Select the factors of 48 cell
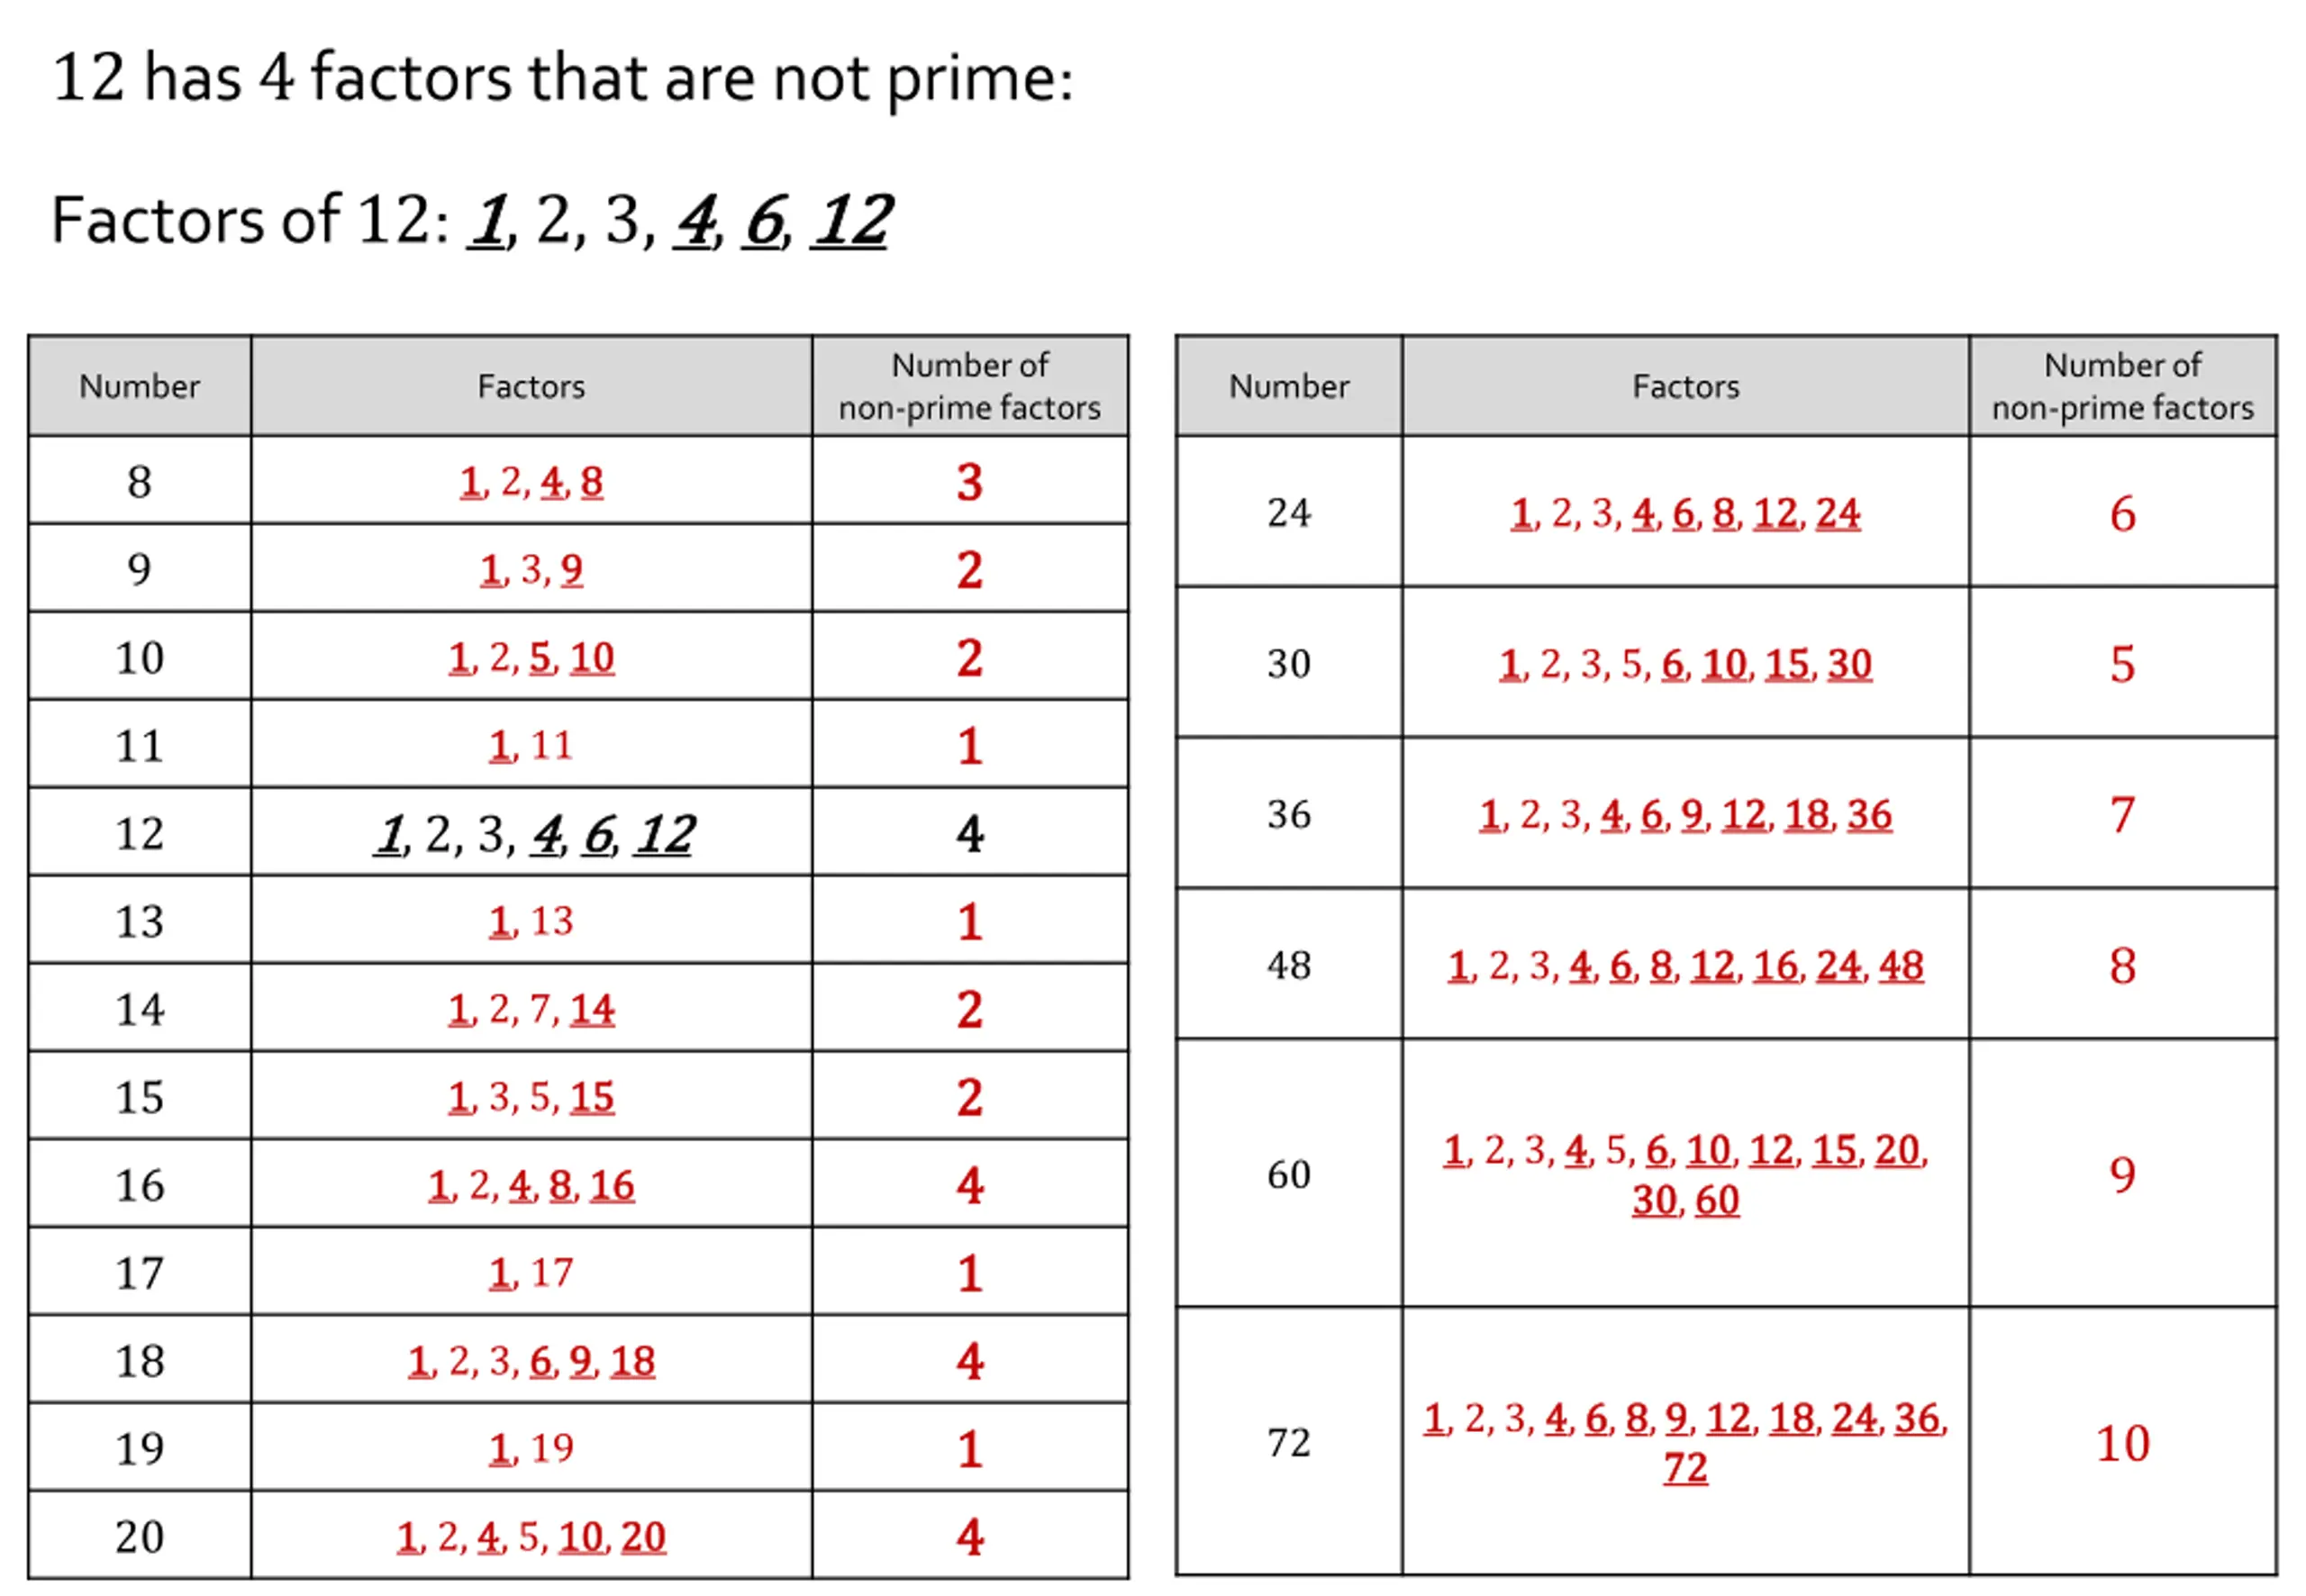Image resolution: width=2306 pixels, height=1596 pixels. coord(1685,964)
